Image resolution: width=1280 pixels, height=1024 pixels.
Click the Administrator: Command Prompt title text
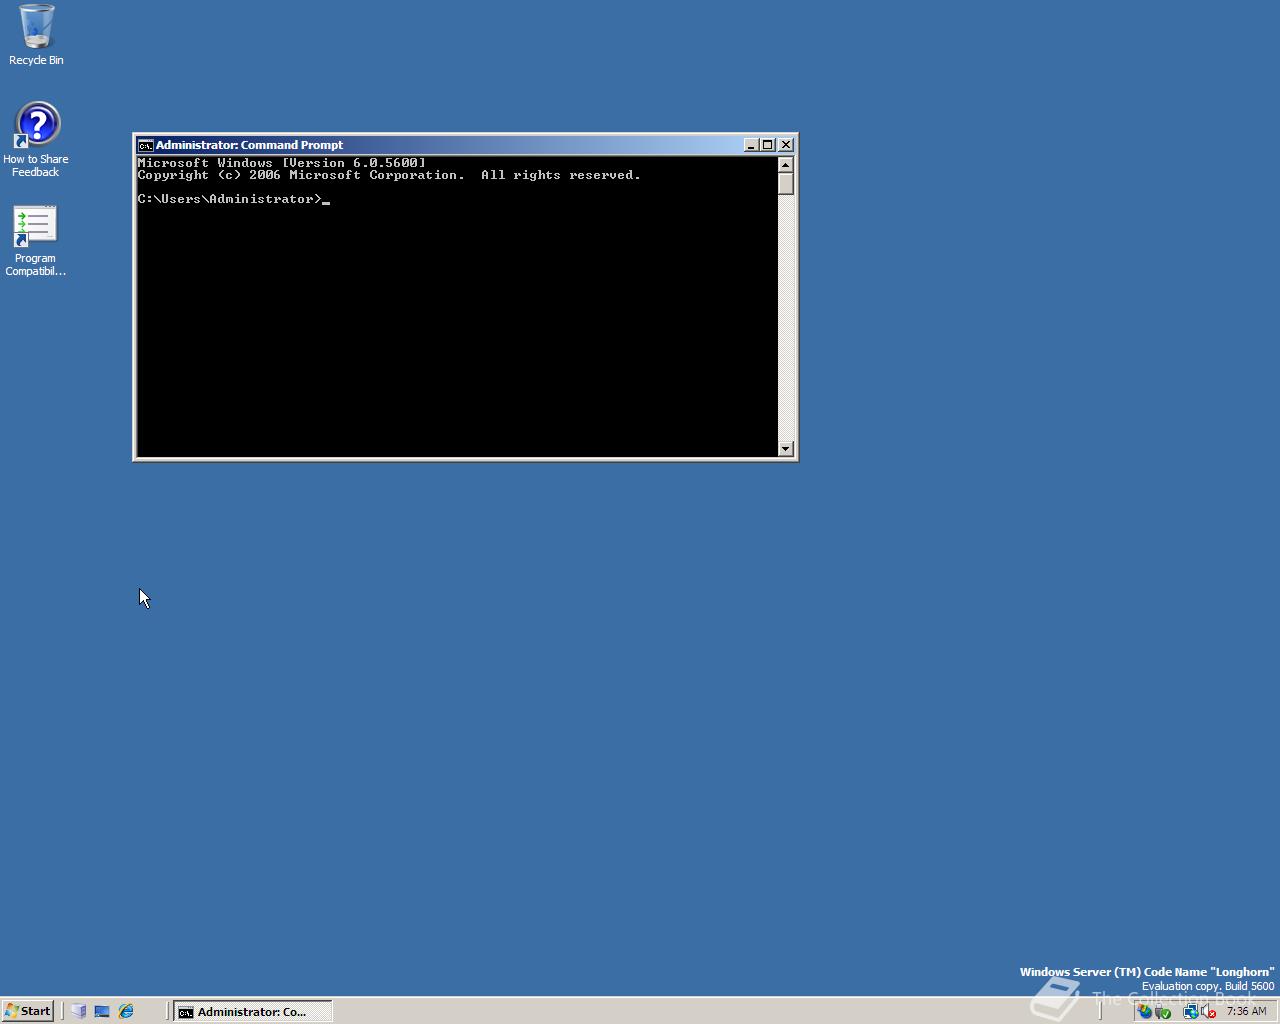point(249,145)
